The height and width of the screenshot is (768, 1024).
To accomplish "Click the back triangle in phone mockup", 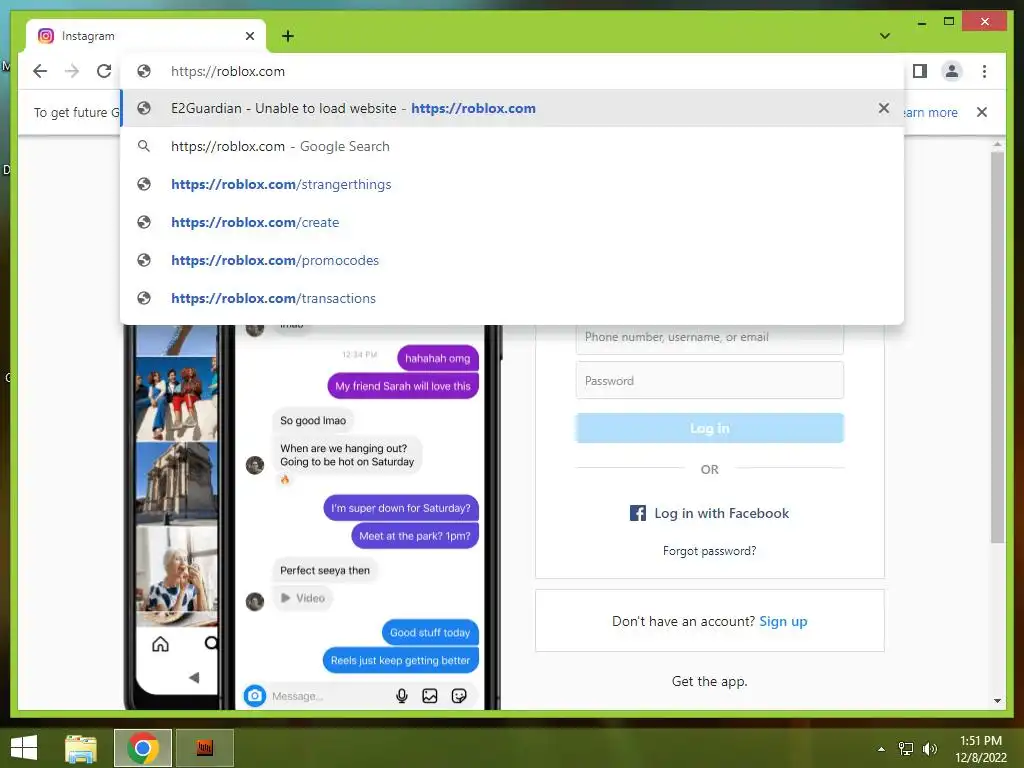I will [x=194, y=677].
